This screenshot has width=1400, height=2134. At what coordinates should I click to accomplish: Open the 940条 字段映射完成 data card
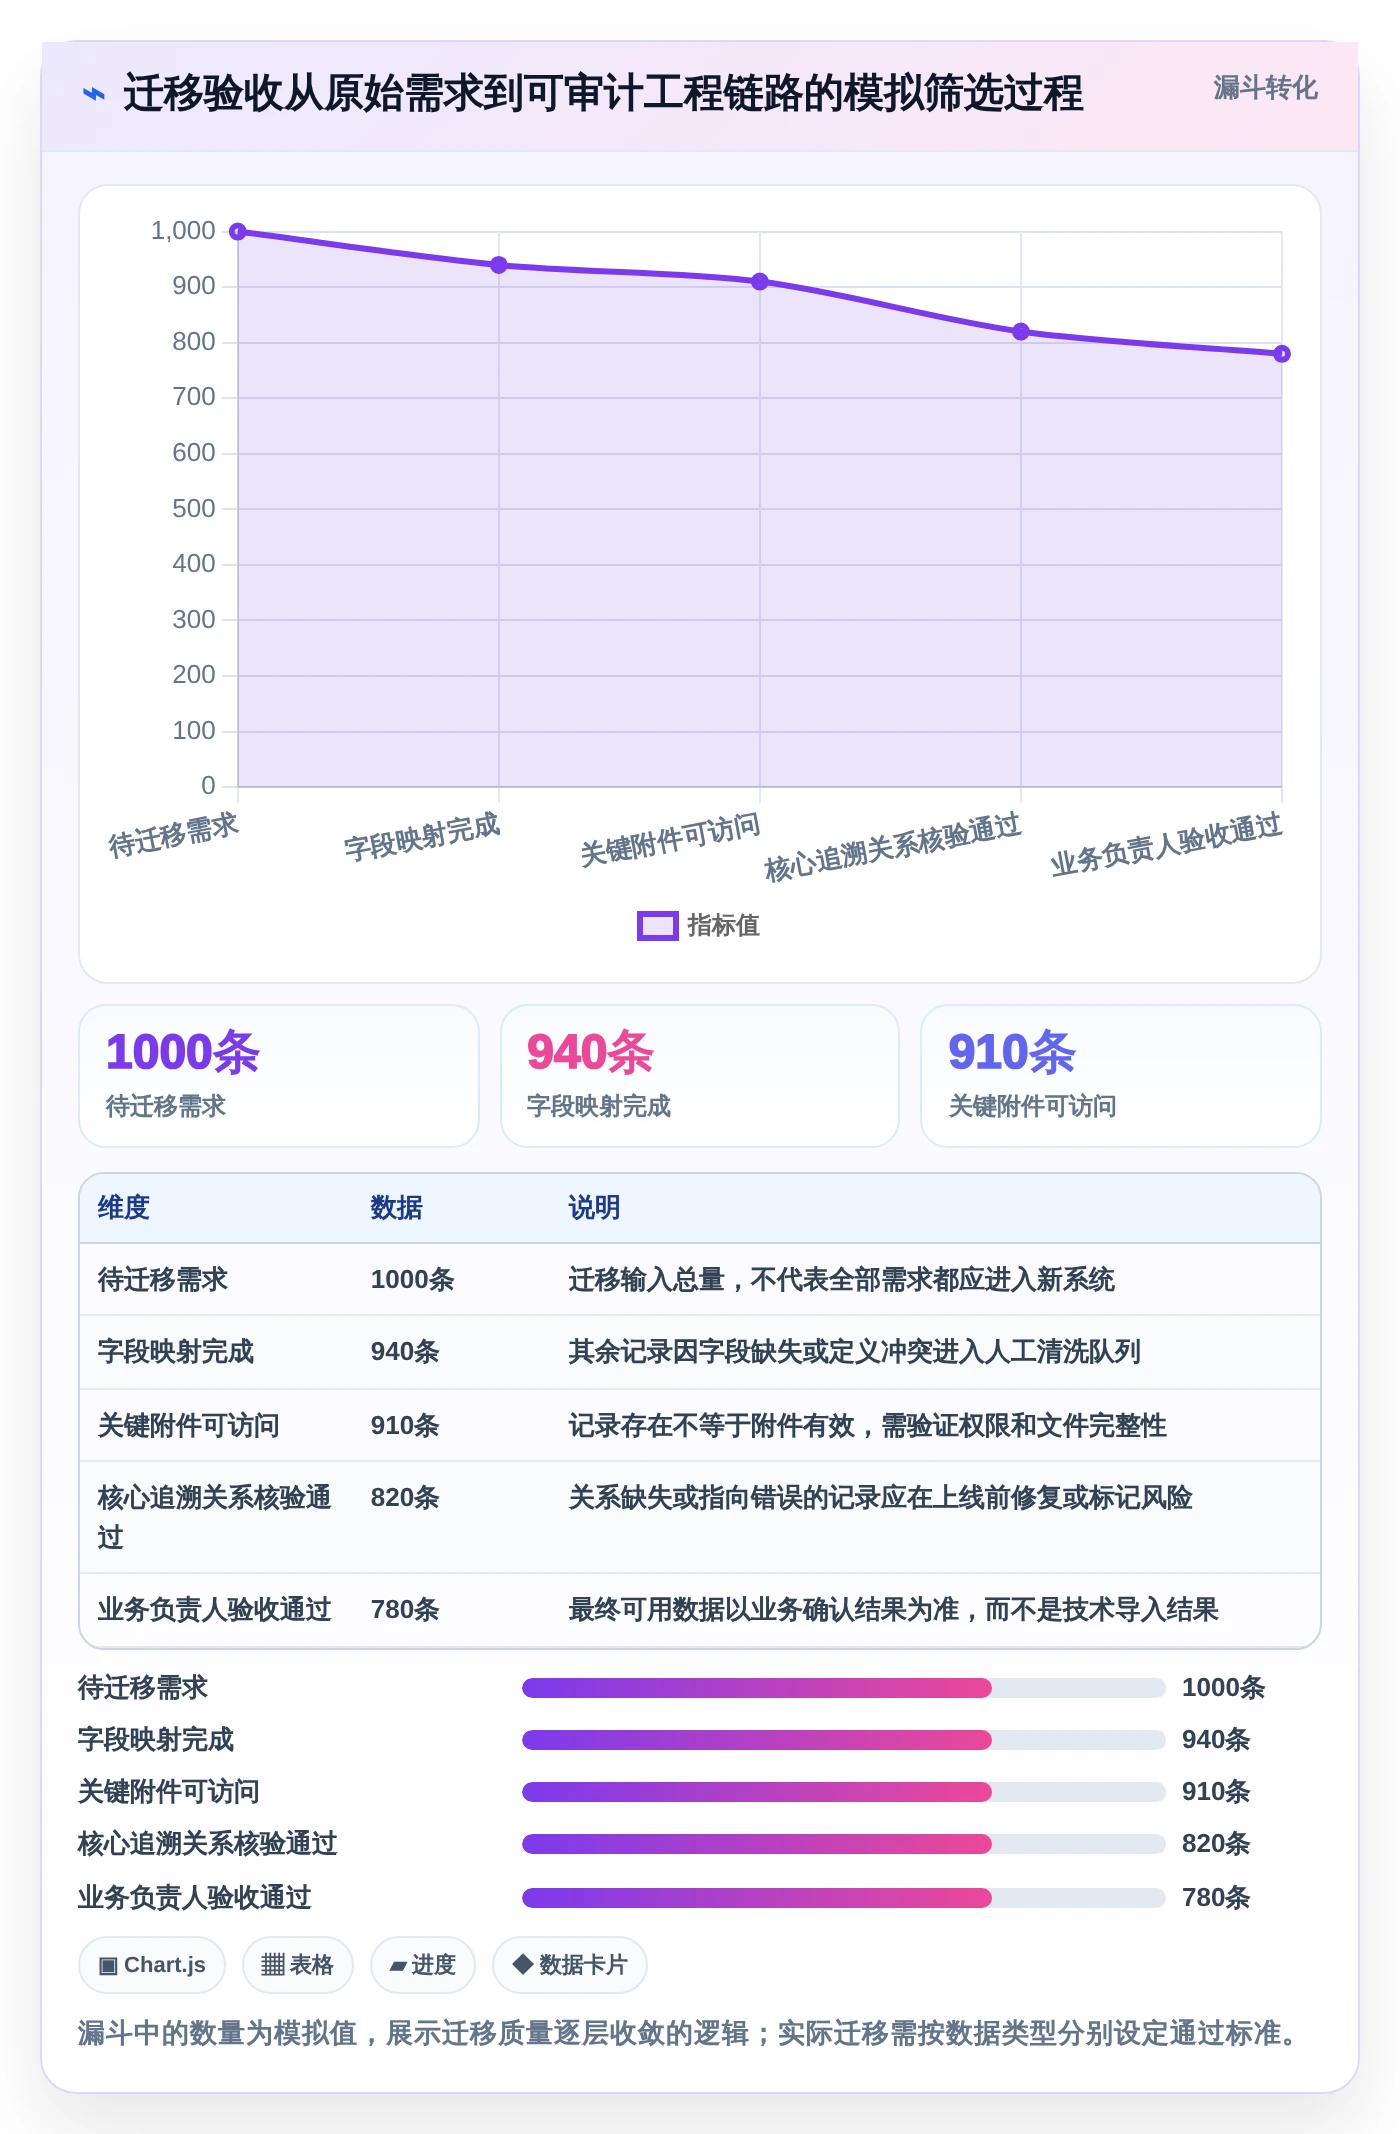pyautogui.click(x=700, y=1076)
